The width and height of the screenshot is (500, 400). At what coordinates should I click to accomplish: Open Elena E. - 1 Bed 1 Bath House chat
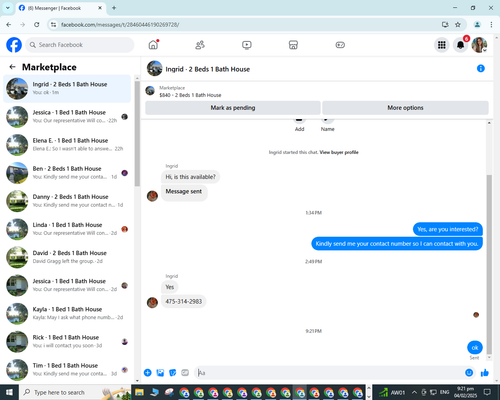67,145
